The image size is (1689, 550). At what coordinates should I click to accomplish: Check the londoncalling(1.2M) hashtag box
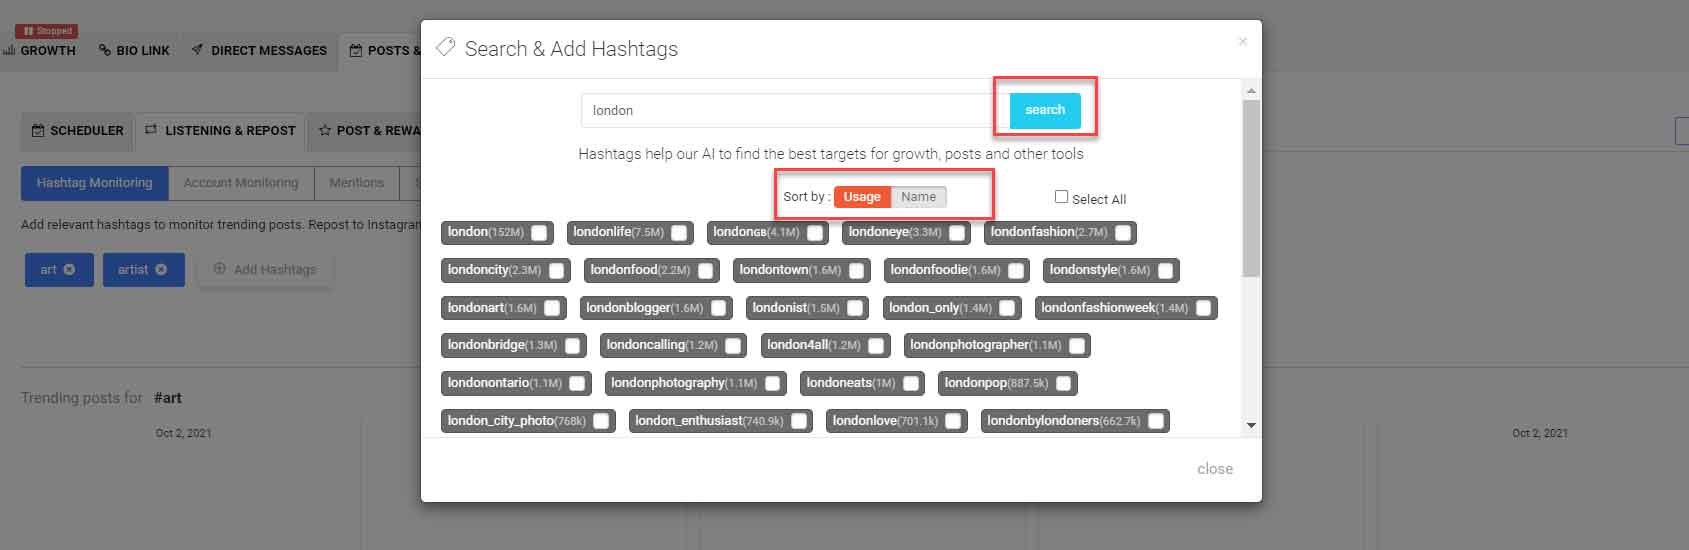pos(733,346)
